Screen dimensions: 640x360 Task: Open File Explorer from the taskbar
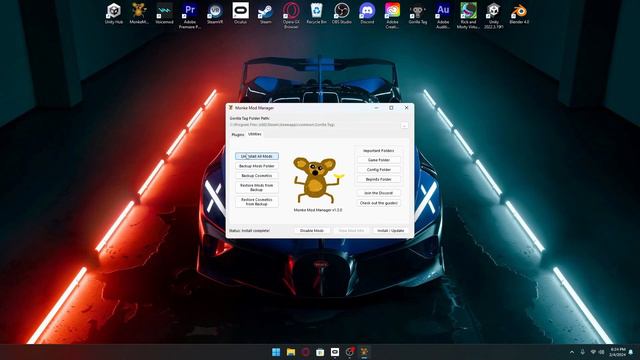tap(291, 352)
